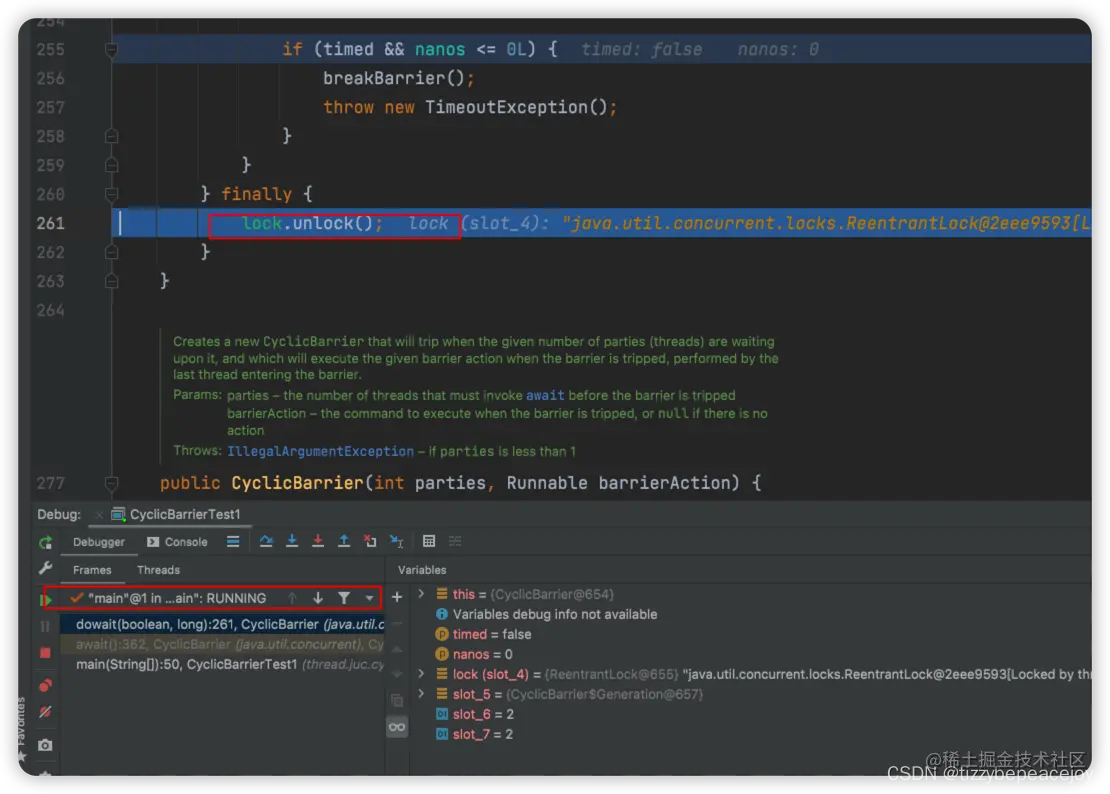The width and height of the screenshot is (1110, 794).
Task: Click line number 257 in gutter
Action: tap(51, 108)
